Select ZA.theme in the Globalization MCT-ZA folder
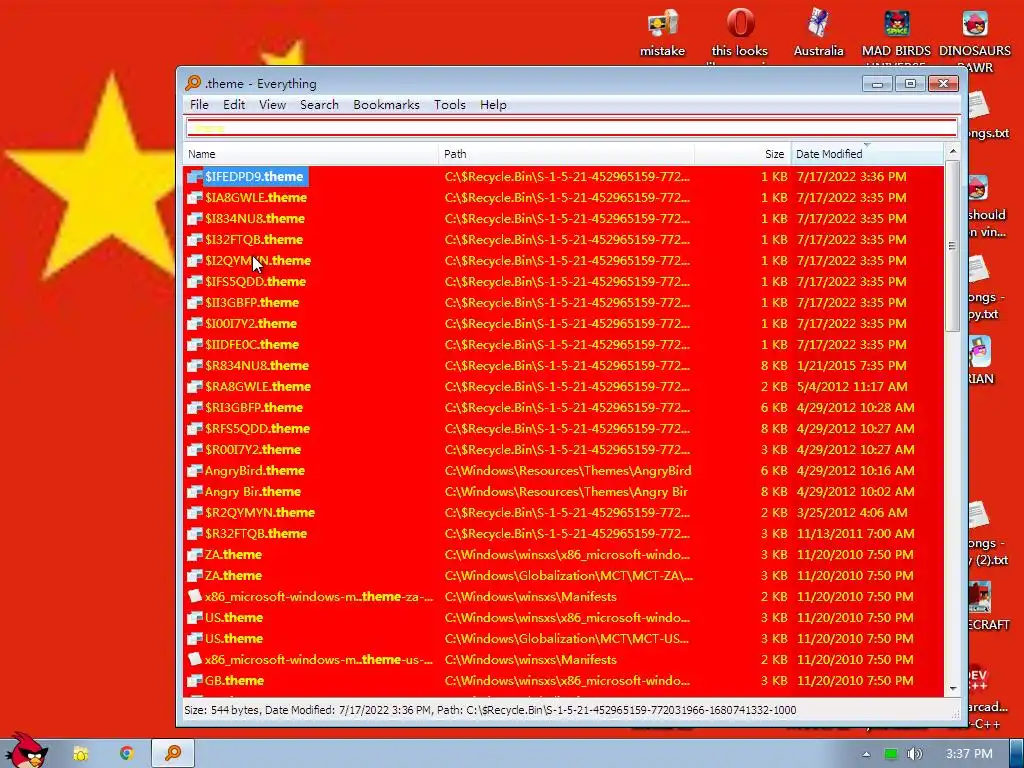Image resolution: width=1024 pixels, height=768 pixels. 233,575
